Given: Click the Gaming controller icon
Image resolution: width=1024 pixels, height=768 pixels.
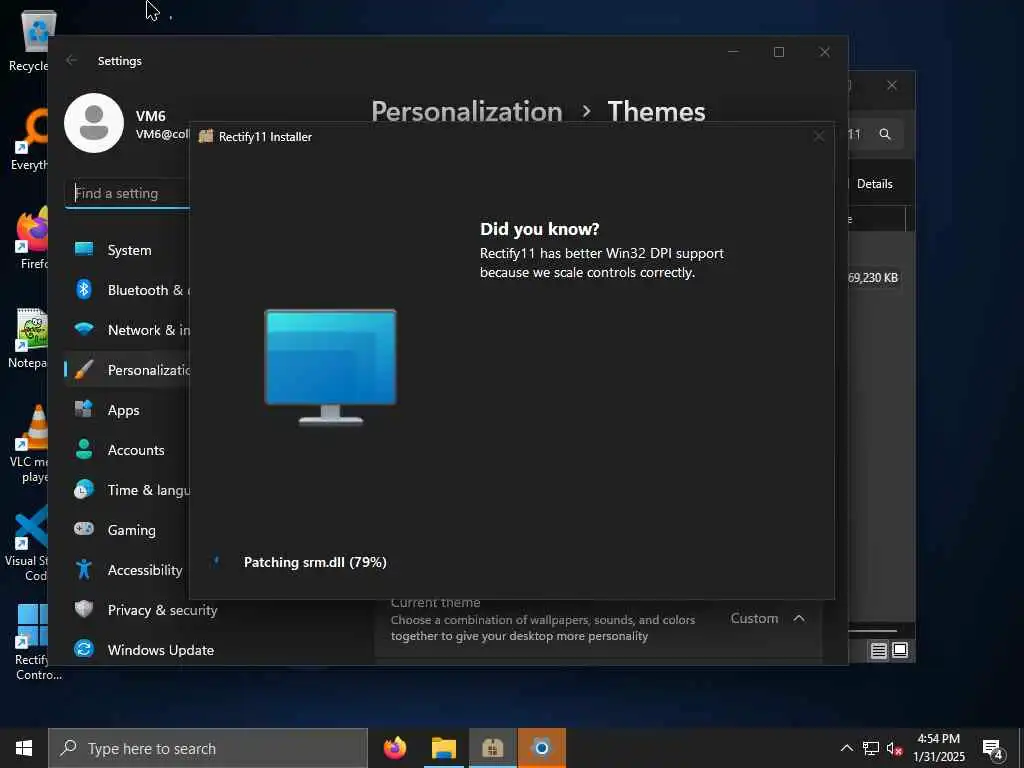Looking at the screenshot, I should coord(84,528).
